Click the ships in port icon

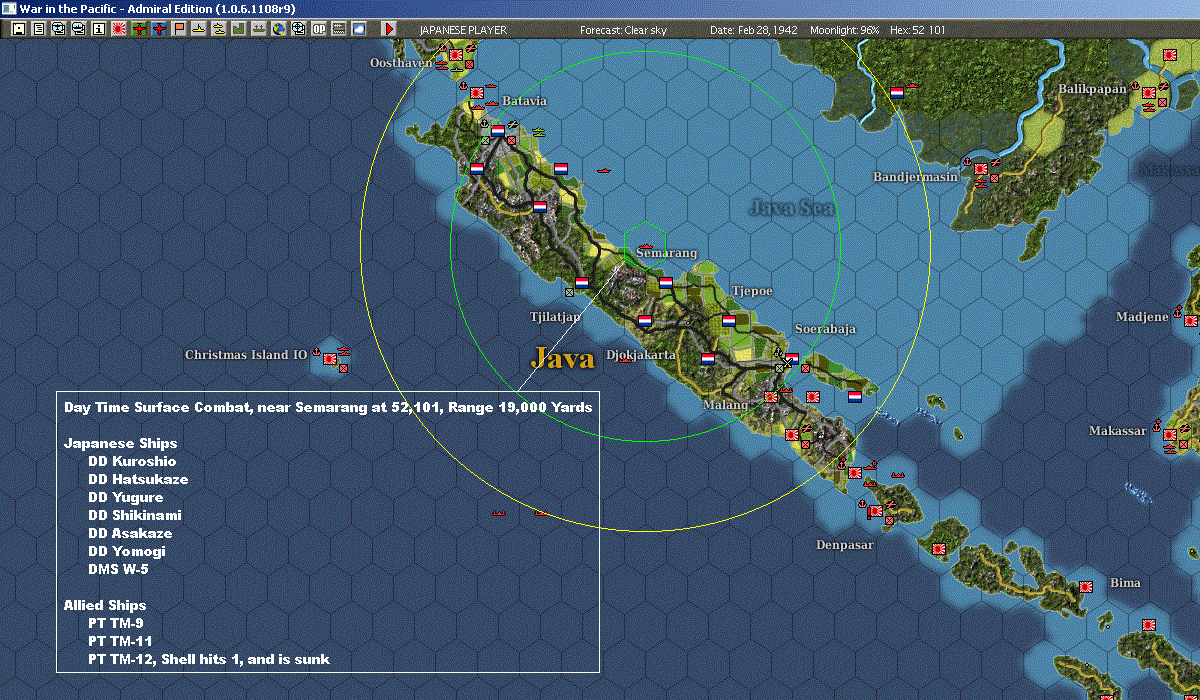click(258, 29)
